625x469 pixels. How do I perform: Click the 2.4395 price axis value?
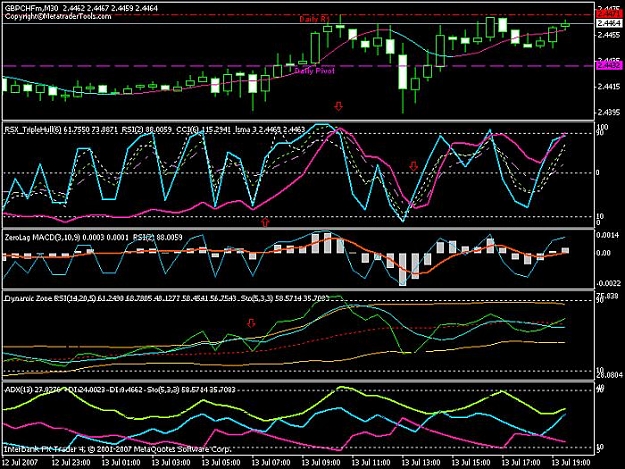(609, 112)
